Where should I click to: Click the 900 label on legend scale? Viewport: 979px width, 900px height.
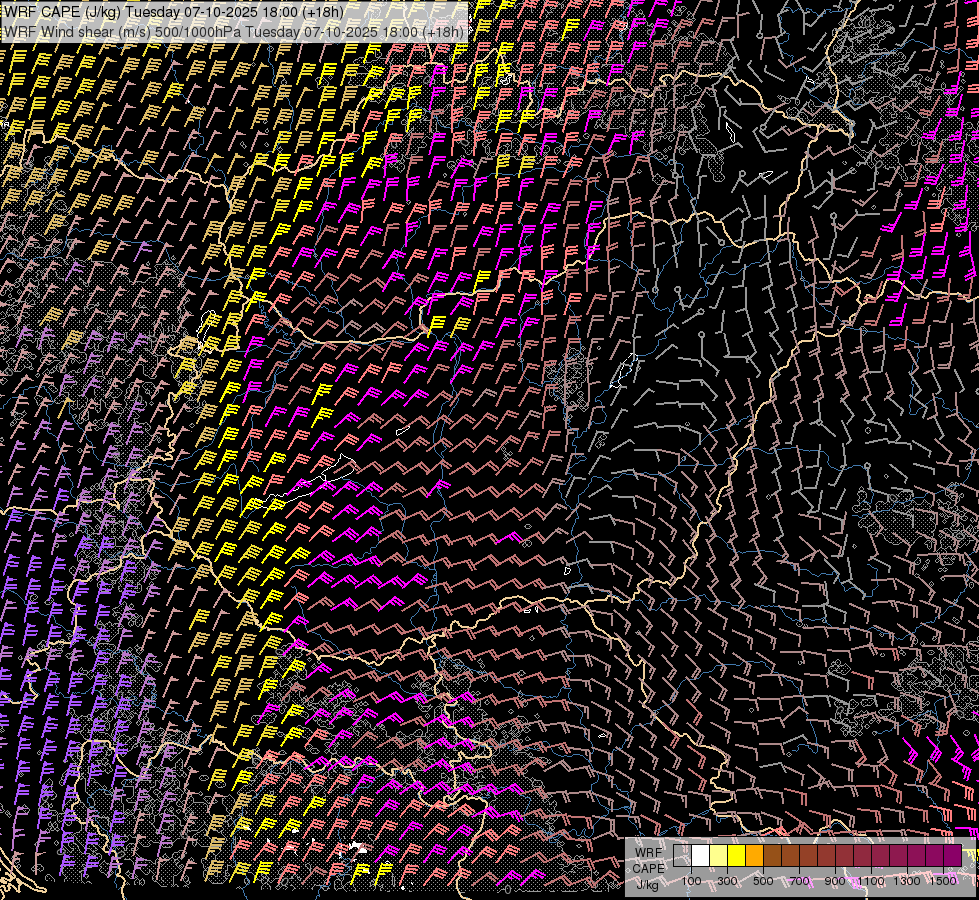click(x=835, y=881)
